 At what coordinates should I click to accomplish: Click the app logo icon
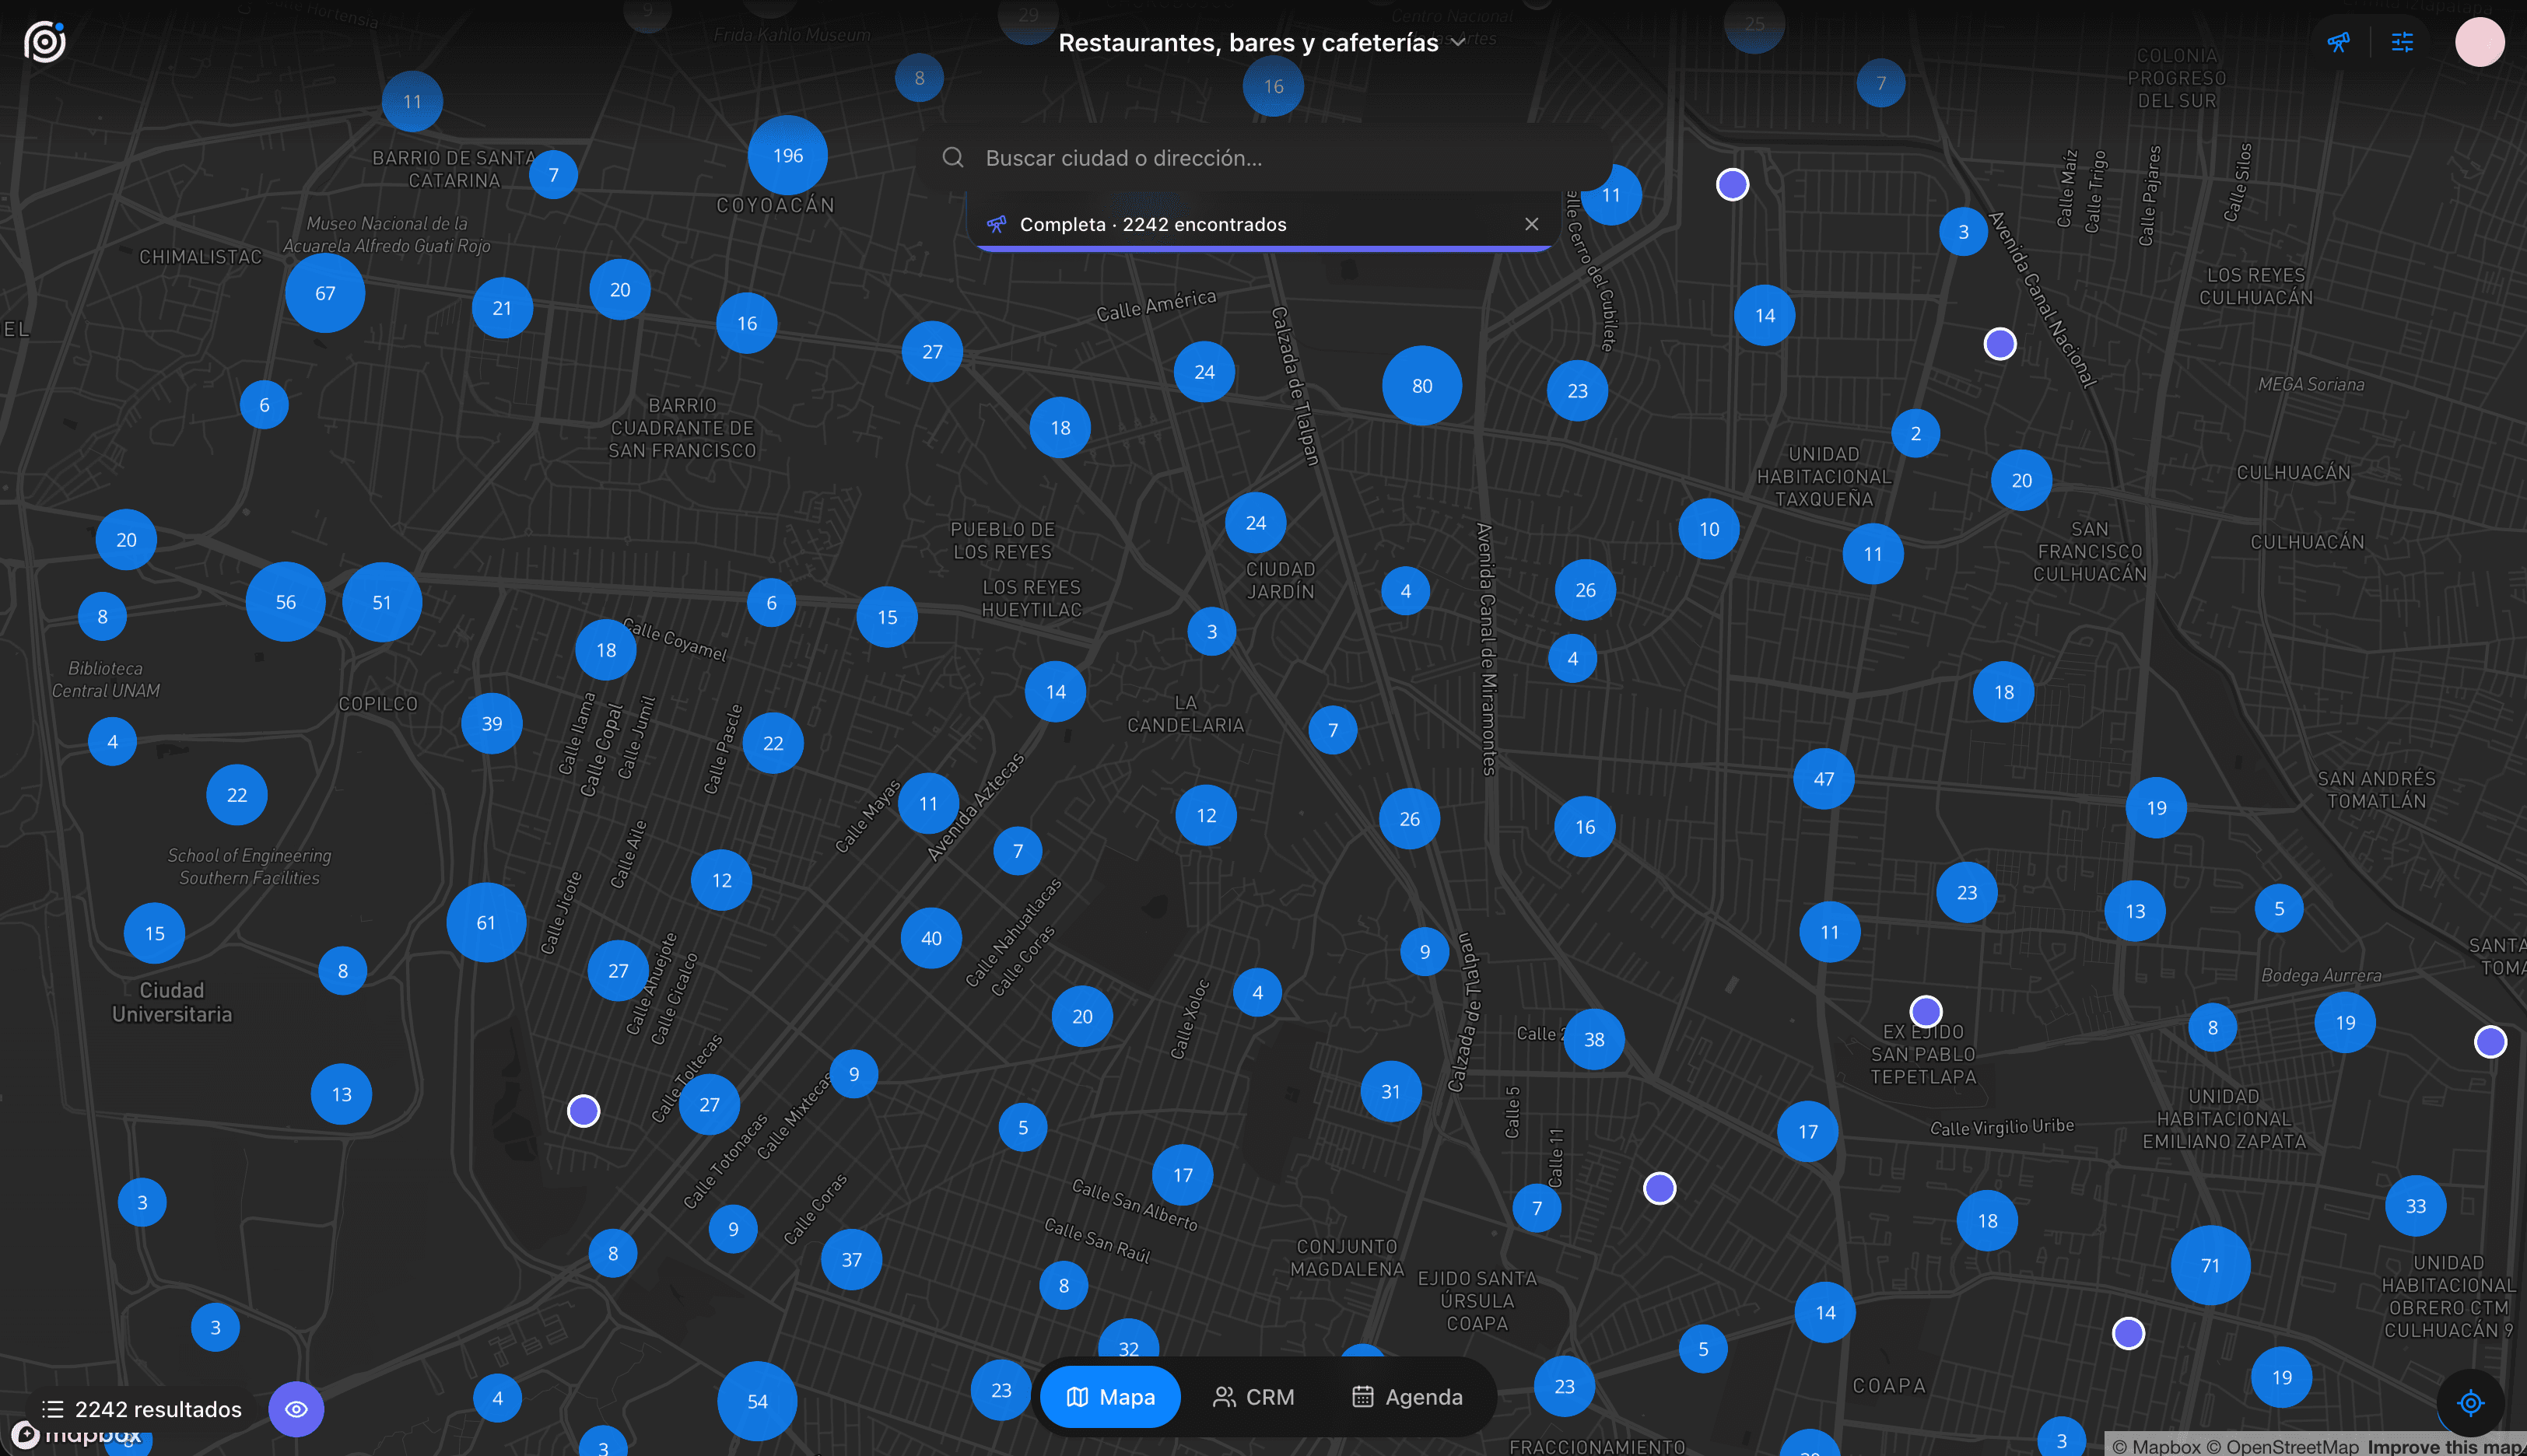[x=45, y=42]
